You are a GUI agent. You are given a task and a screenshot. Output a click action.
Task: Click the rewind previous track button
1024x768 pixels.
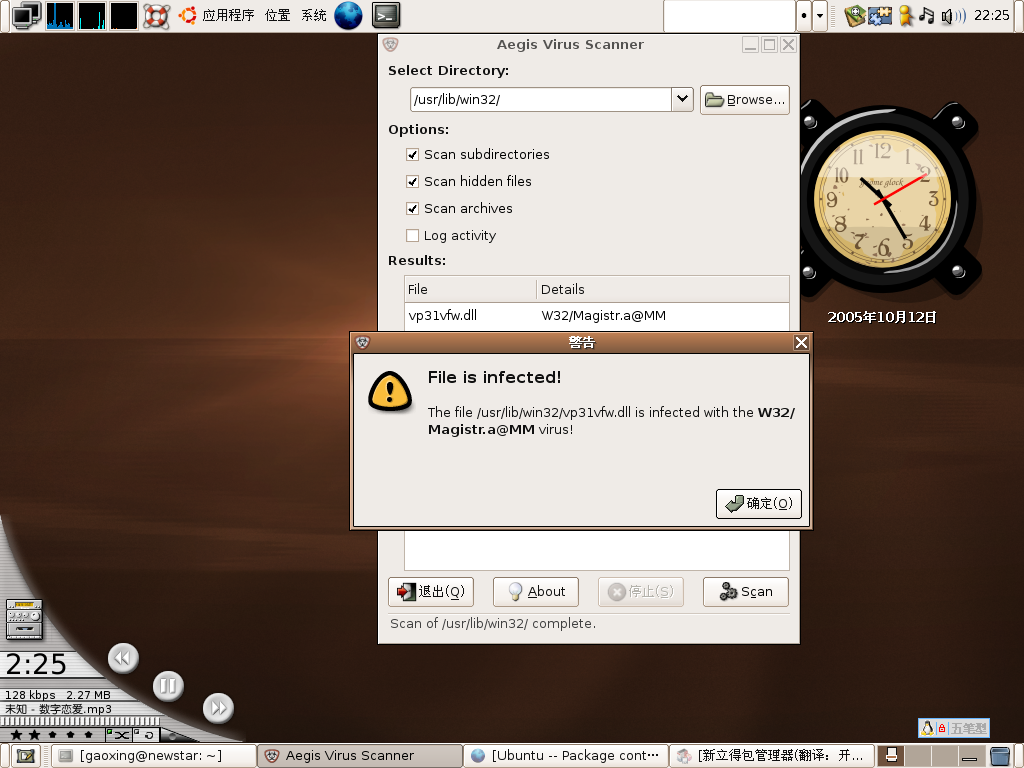coord(123,658)
